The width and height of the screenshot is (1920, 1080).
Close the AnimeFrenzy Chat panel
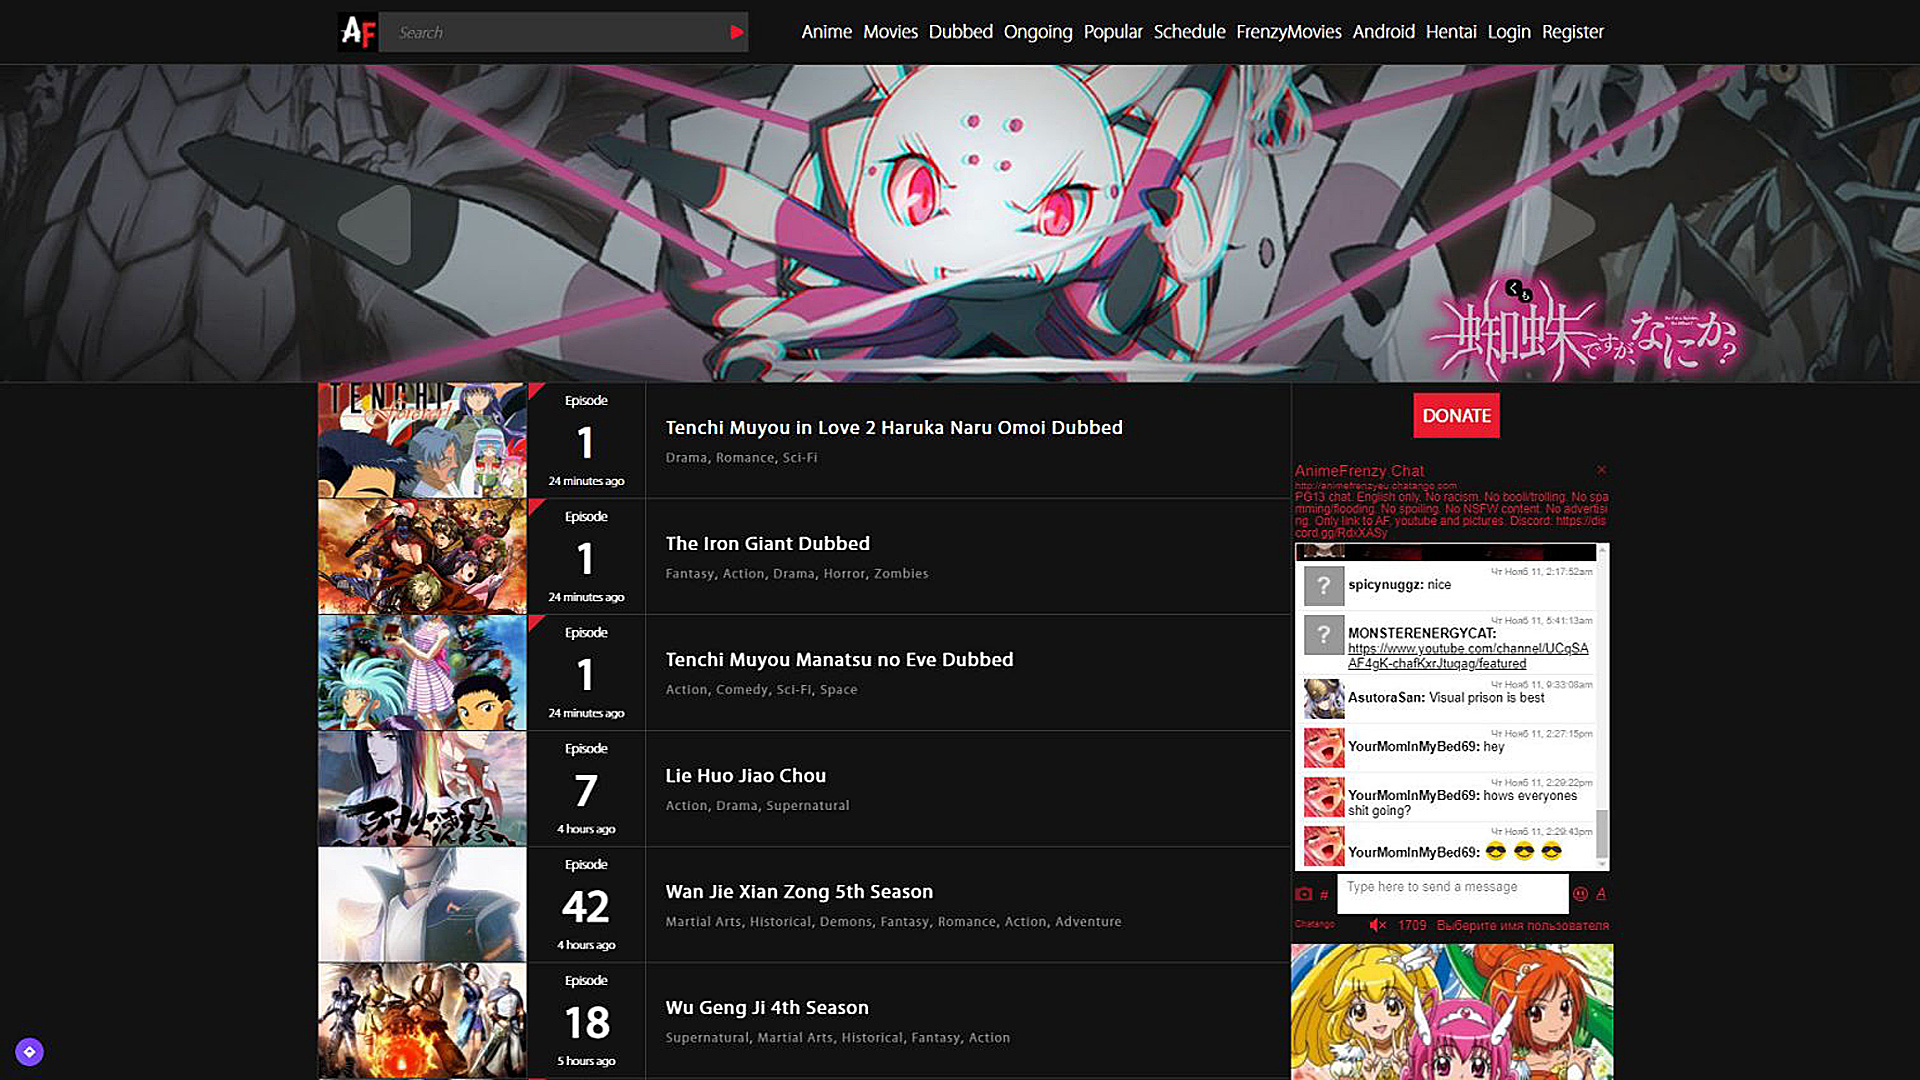[x=1601, y=469]
